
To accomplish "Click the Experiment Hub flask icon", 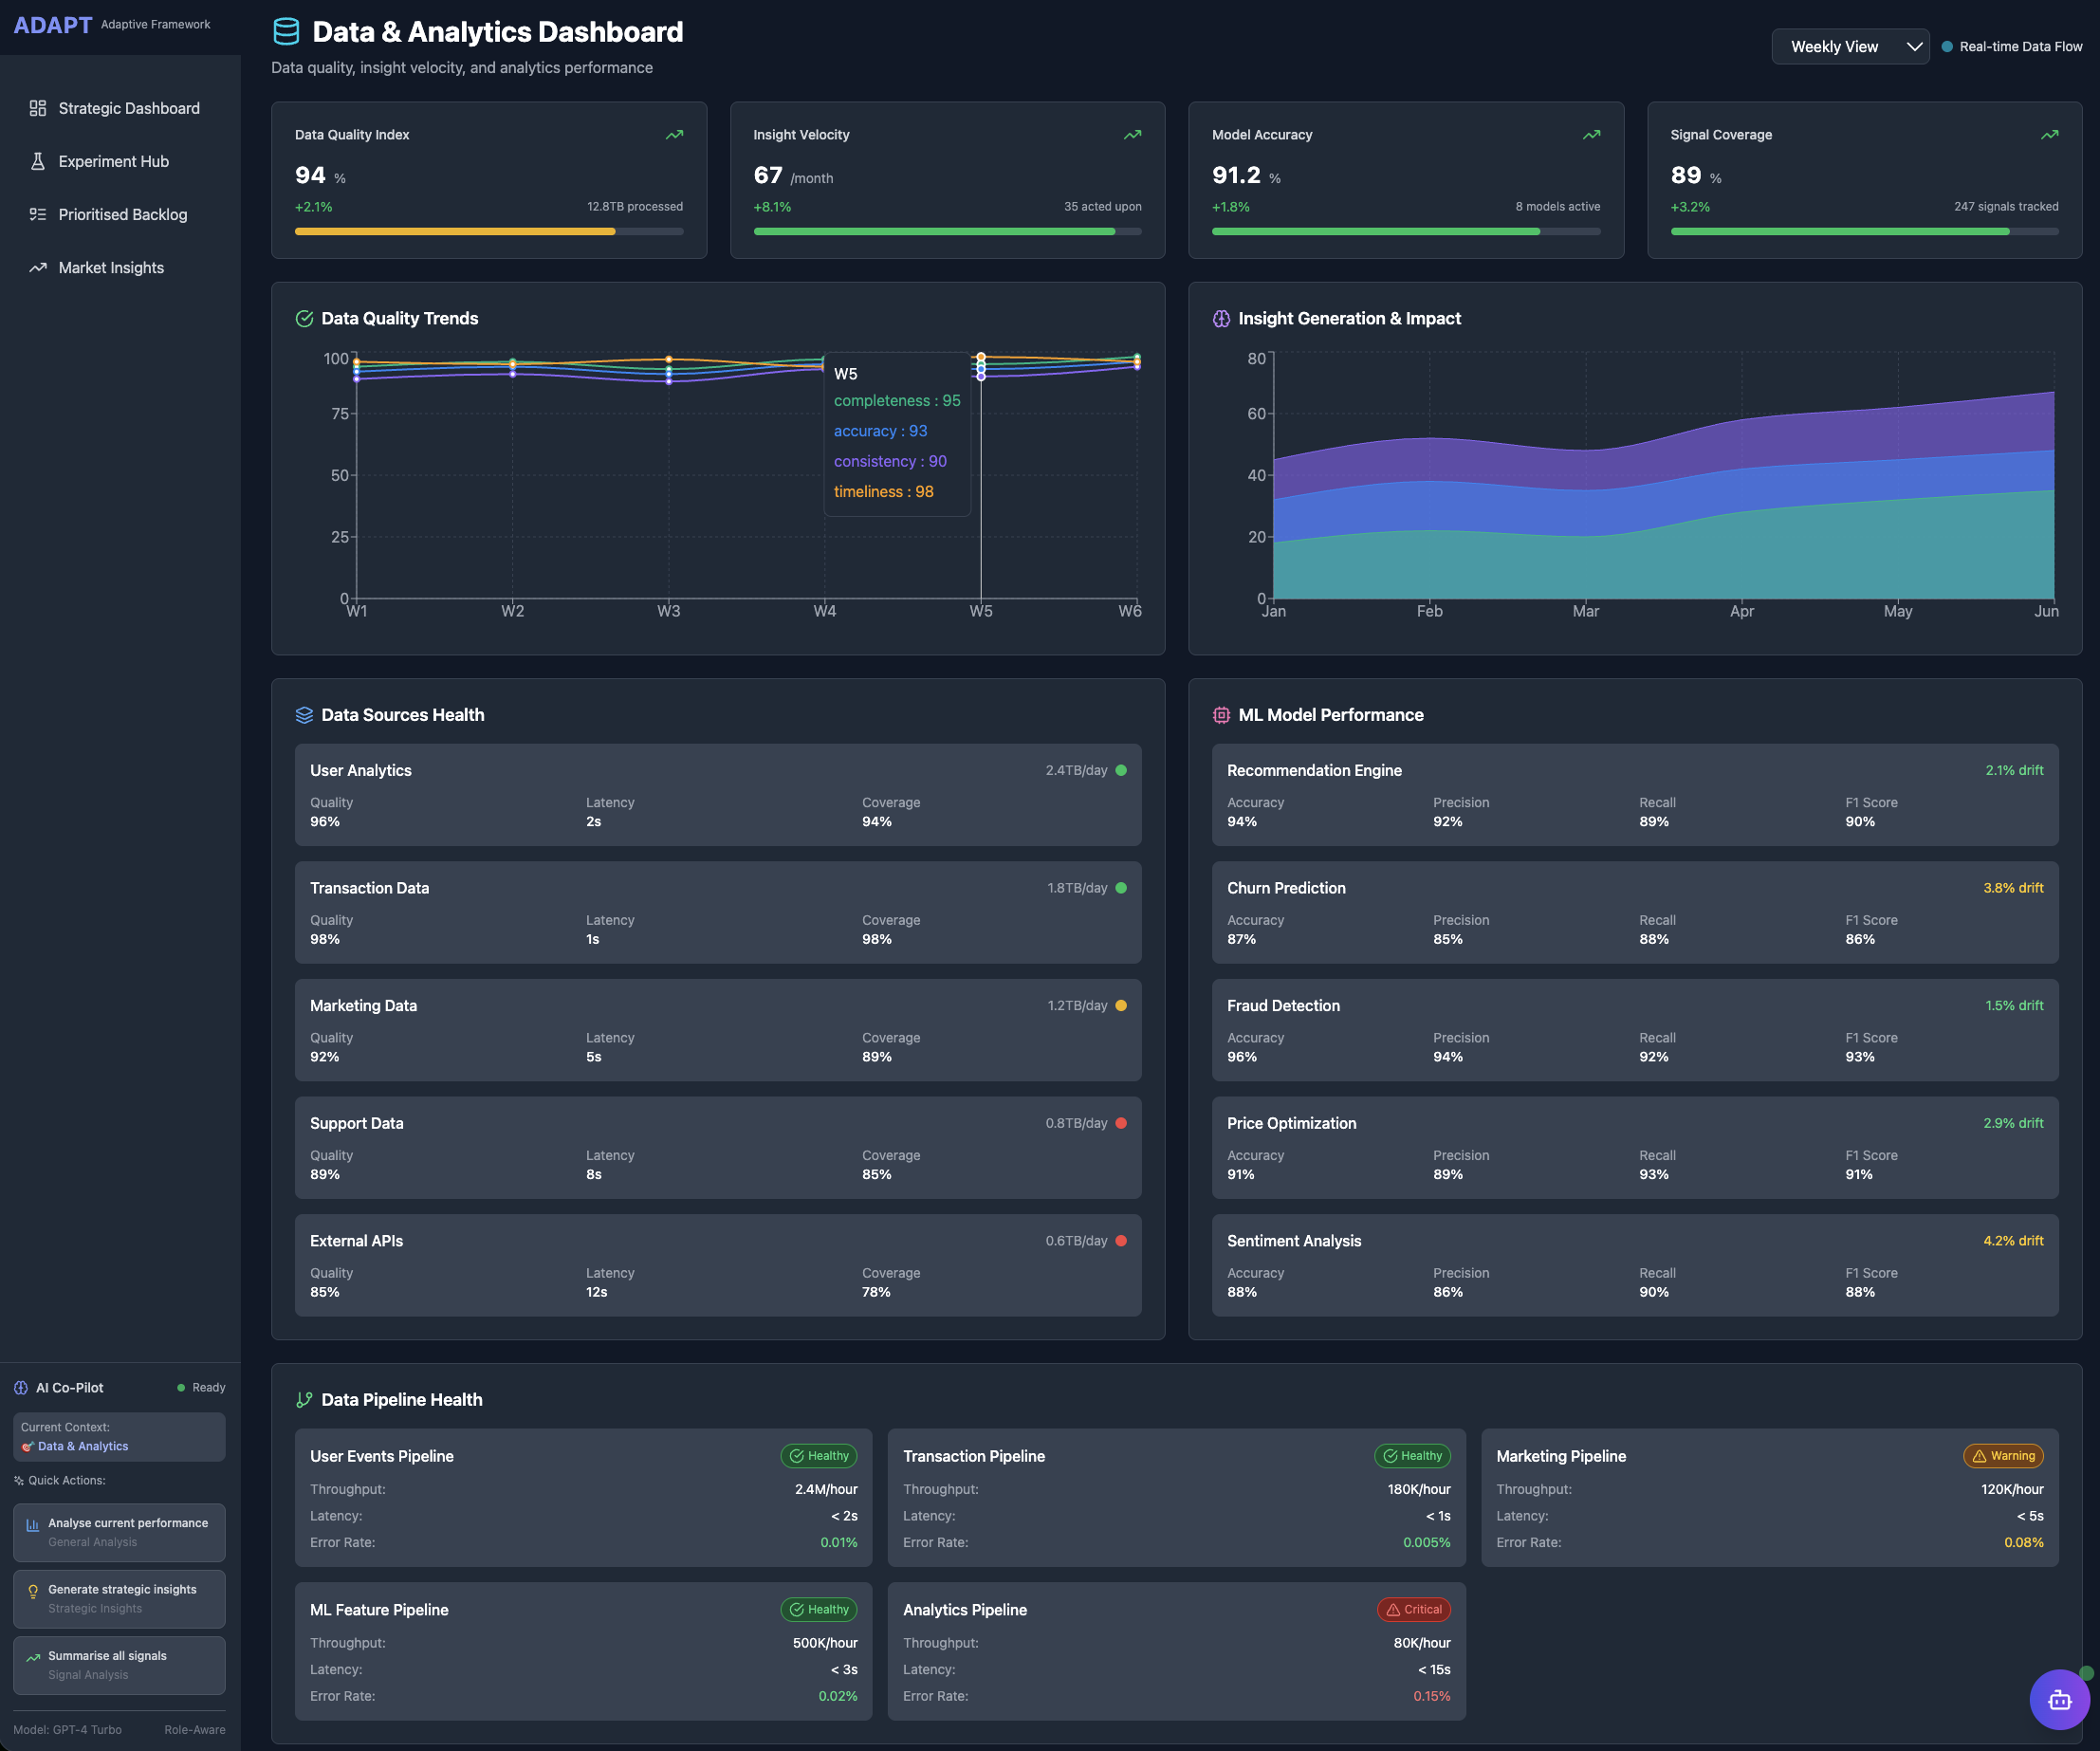I will coord(38,161).
